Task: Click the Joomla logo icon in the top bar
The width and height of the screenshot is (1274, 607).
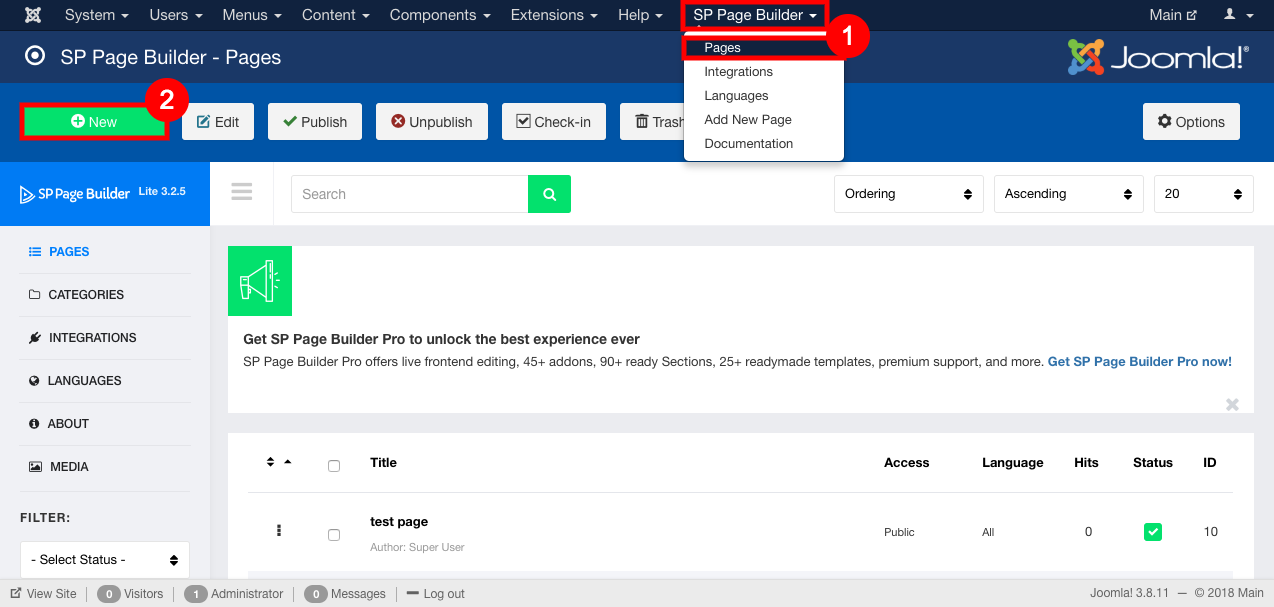Action: (33, 15)
